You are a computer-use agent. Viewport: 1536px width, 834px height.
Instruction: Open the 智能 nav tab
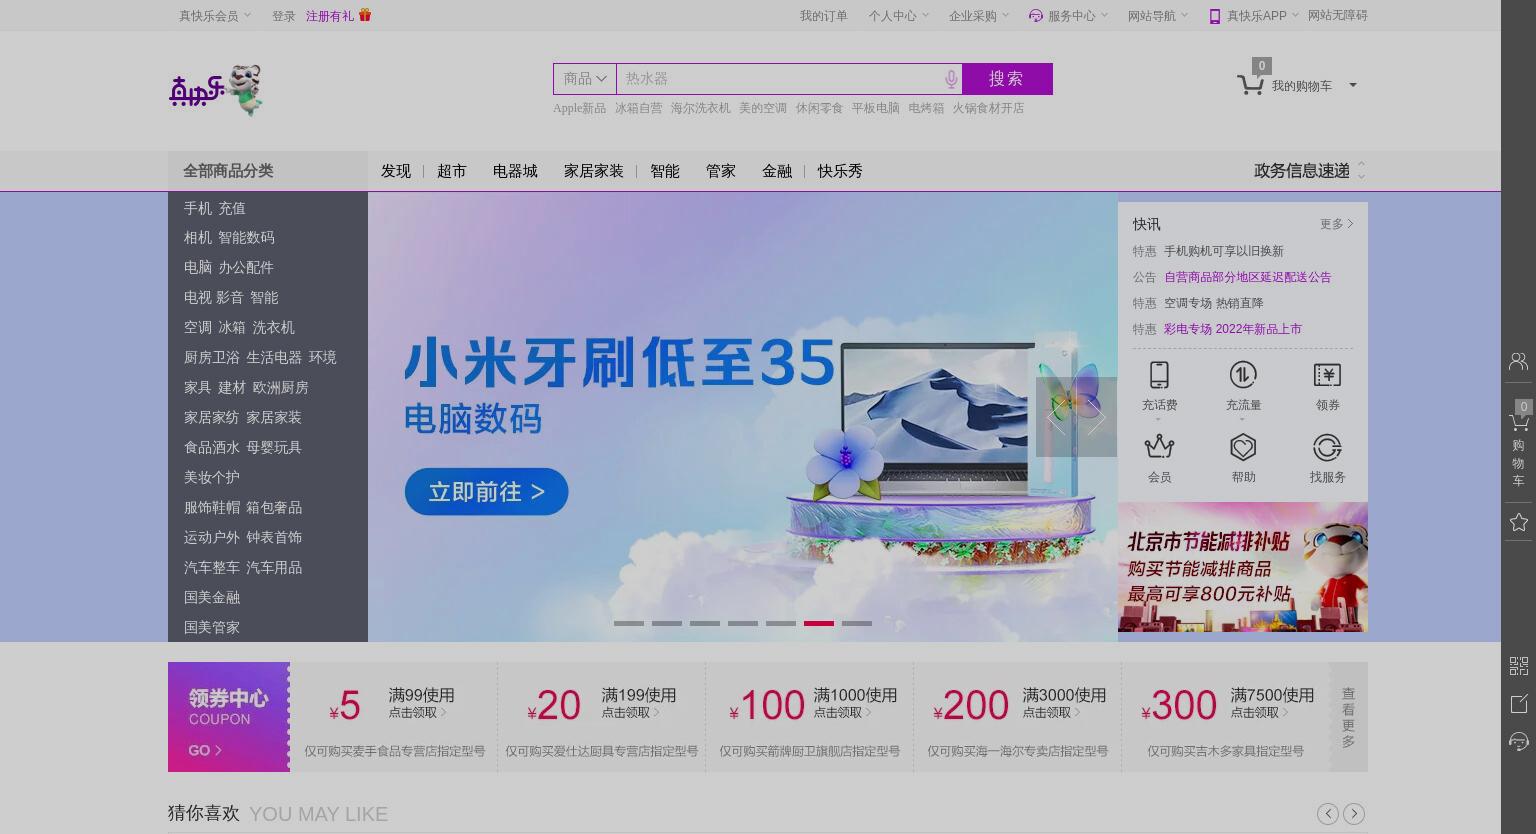[x=665, y=171]
